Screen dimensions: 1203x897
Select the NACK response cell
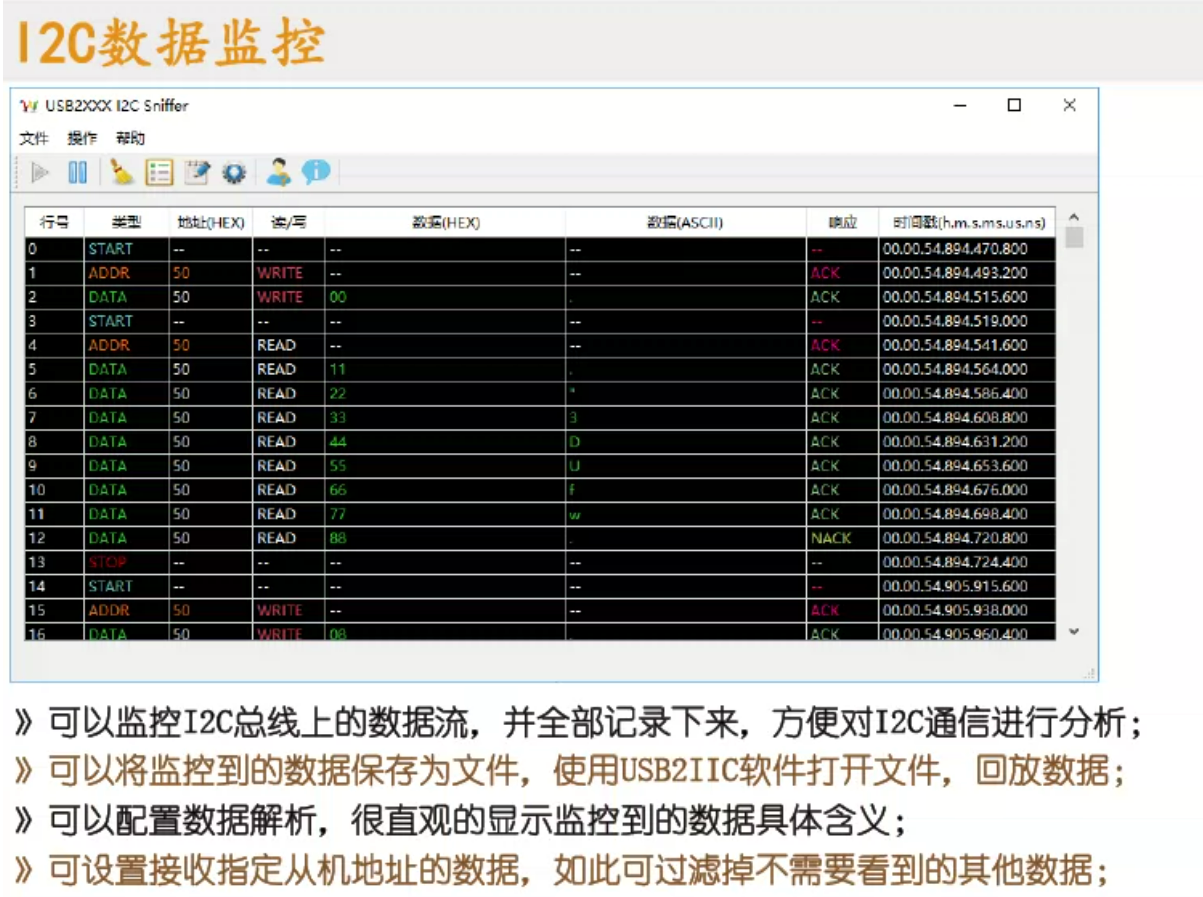click(x=843, y=538)
